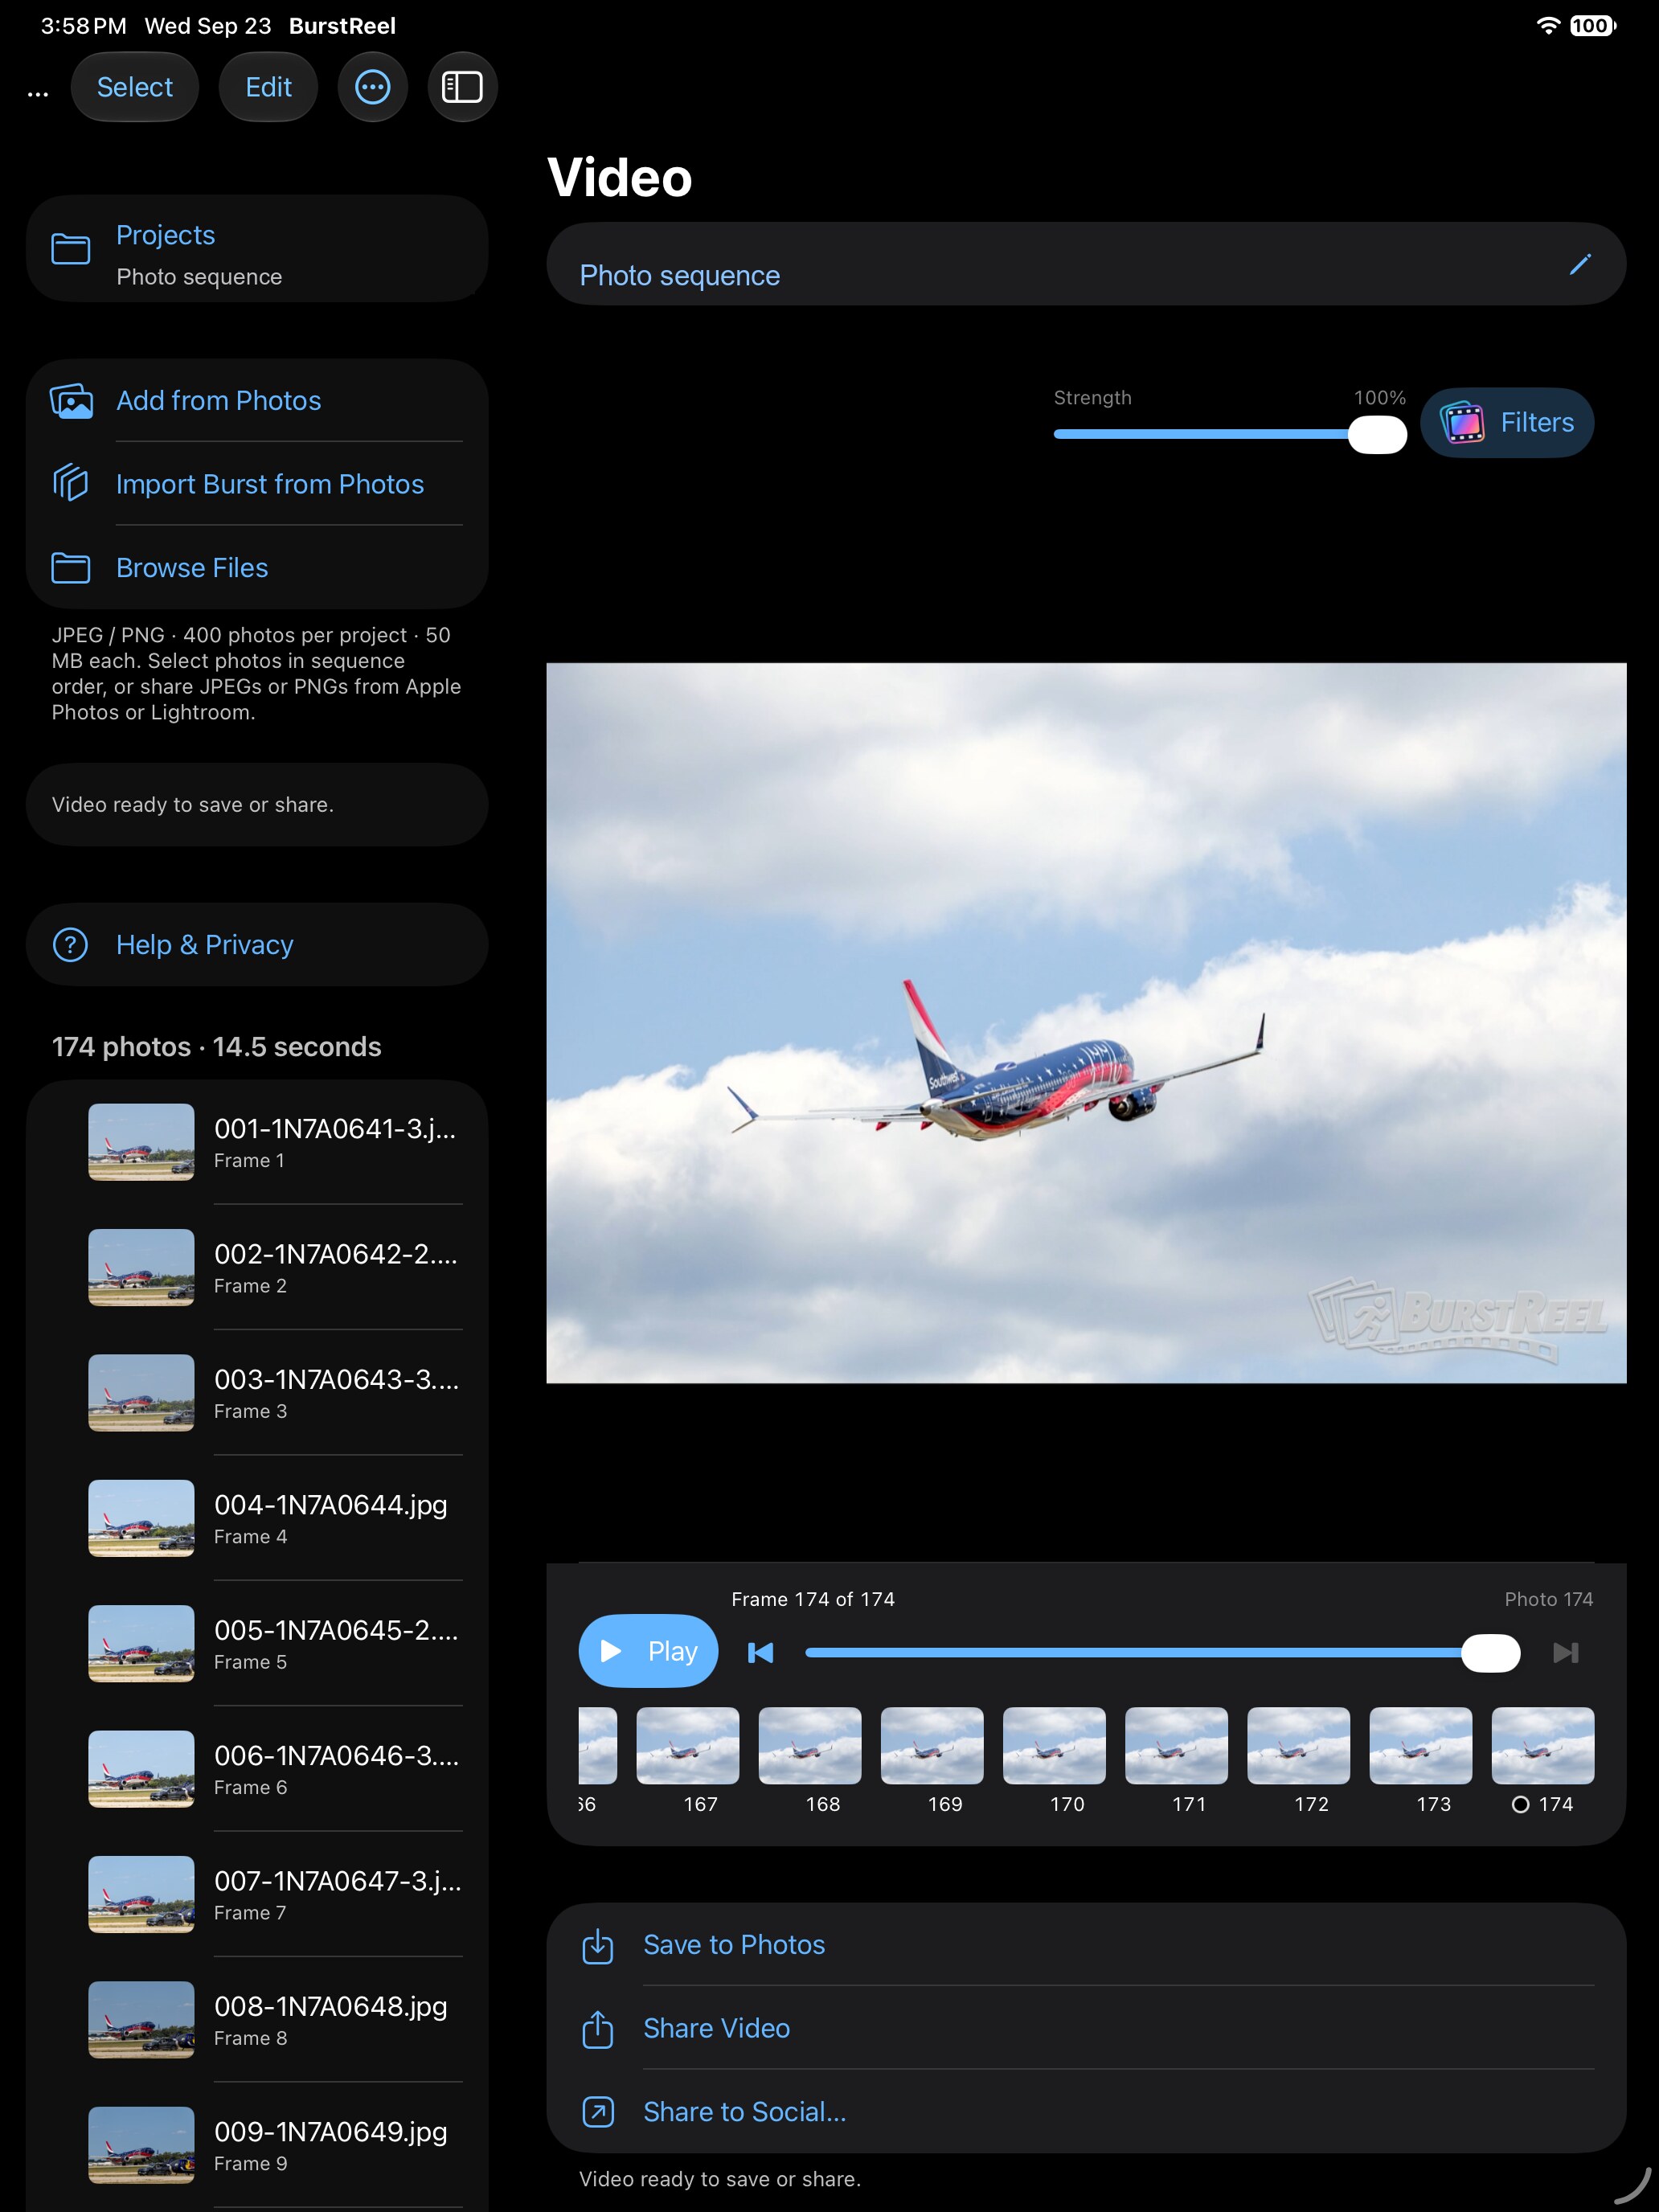Click the frame scrubber slider handle
Viewport: 1659px width, 2212px height.
pyautogui.click(x=1490, y=1653)
